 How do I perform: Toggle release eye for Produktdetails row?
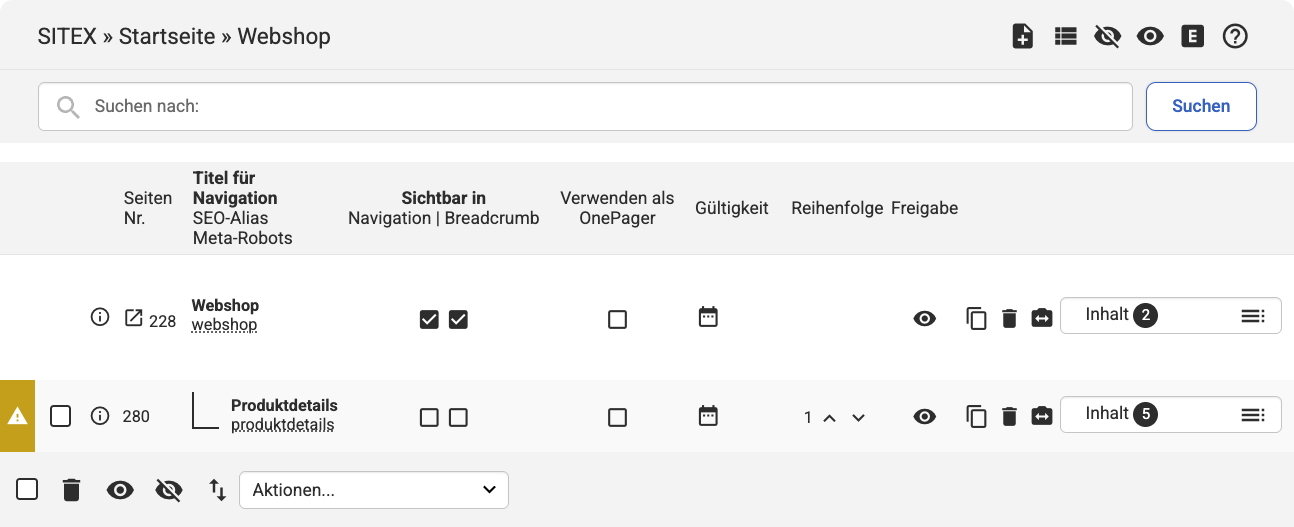[x=925, y=416]
